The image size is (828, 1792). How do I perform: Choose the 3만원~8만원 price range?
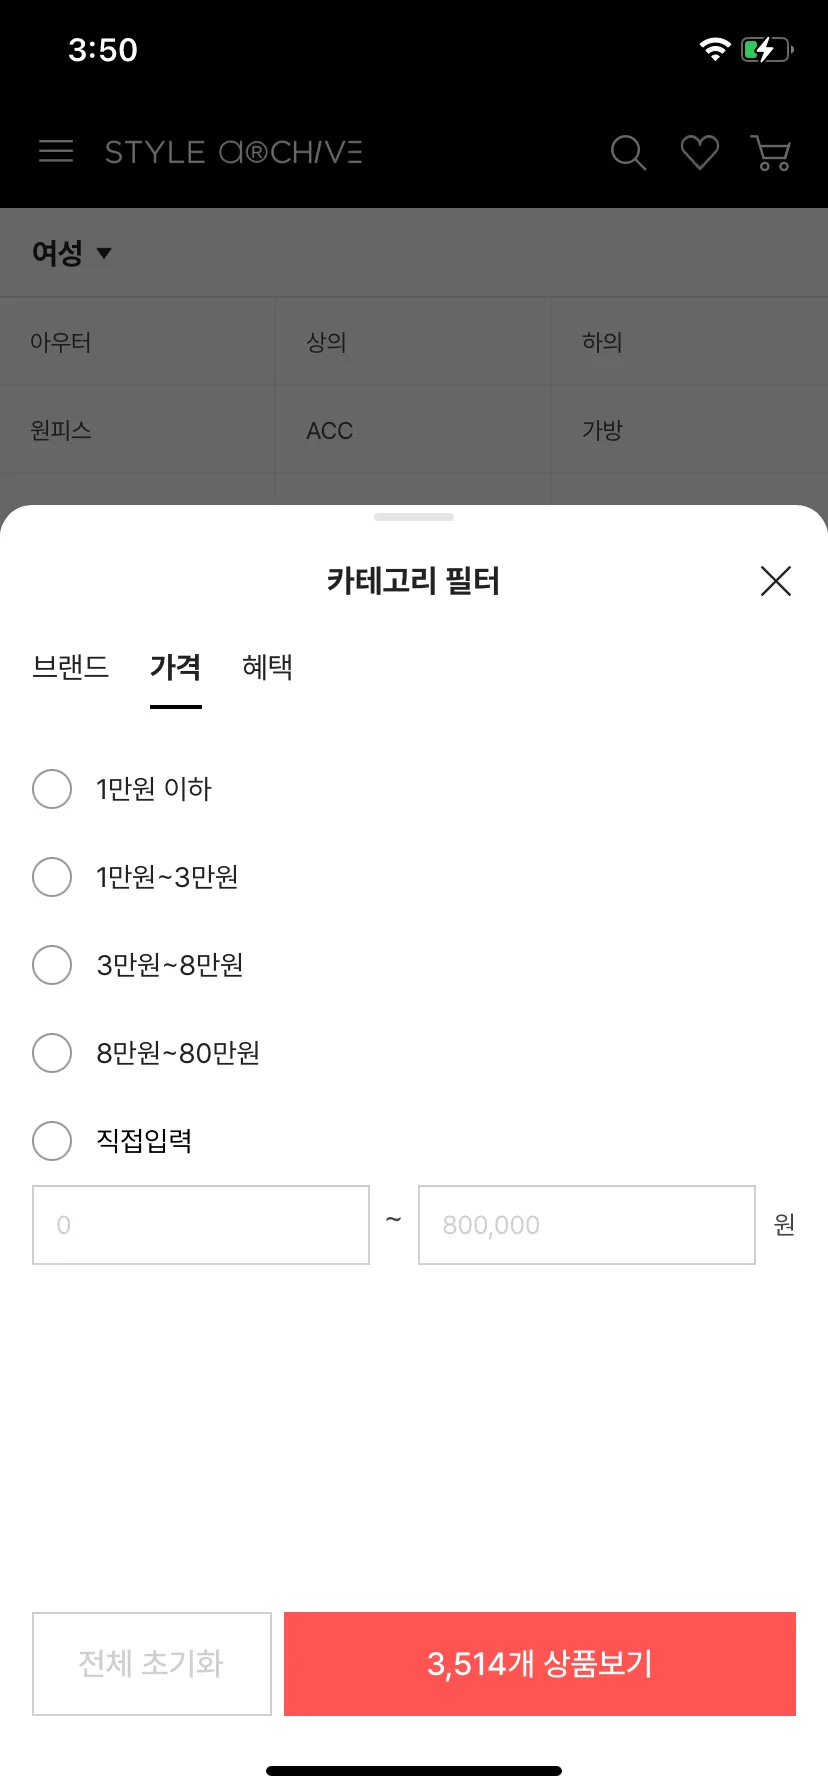[x=138, y=965]
